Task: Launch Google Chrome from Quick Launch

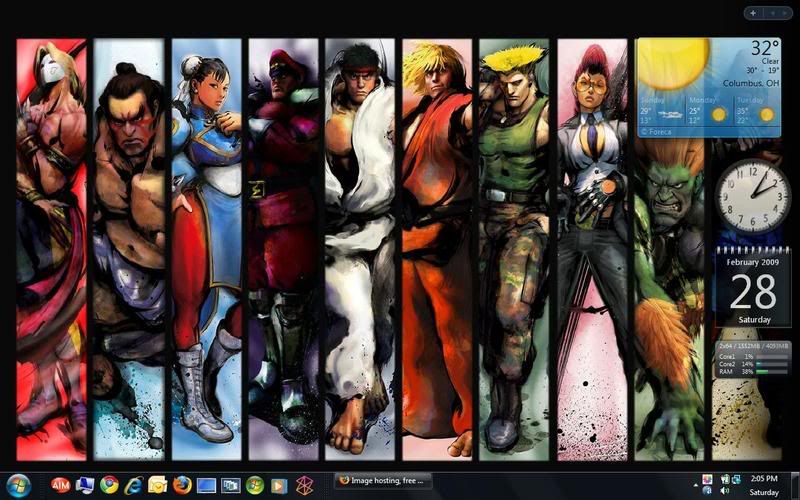Action: click(x=109, y=484)
